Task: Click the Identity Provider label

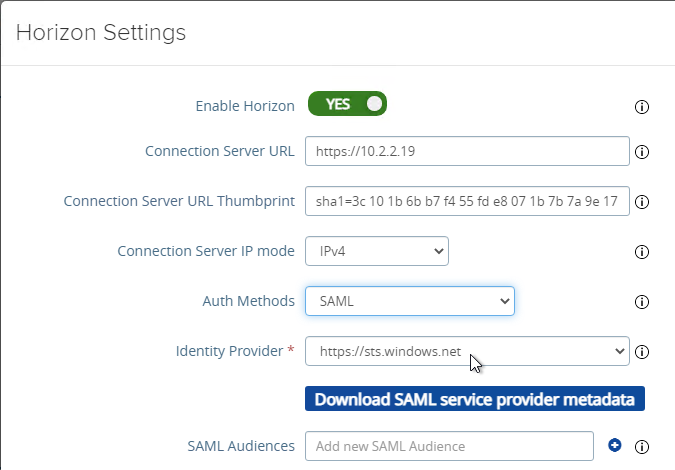Action: pyautogui.click(x=229, y=351)
